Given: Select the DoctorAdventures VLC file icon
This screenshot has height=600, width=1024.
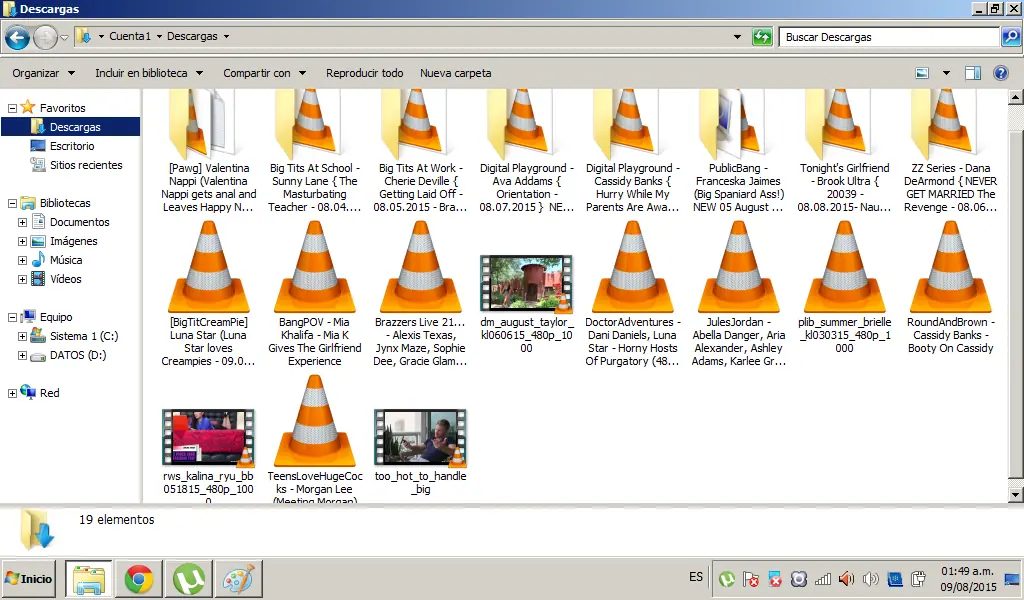Looking at the screenshot, I should [x=633, y=266].
